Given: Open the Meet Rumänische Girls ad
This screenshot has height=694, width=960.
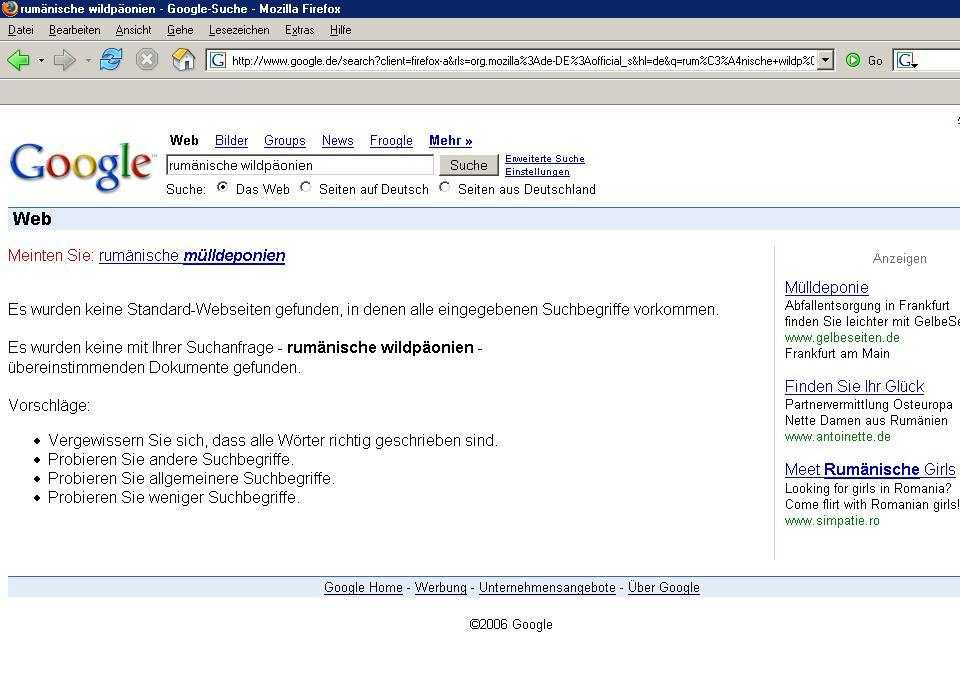Looking at the screenshot, I should 870,470.
